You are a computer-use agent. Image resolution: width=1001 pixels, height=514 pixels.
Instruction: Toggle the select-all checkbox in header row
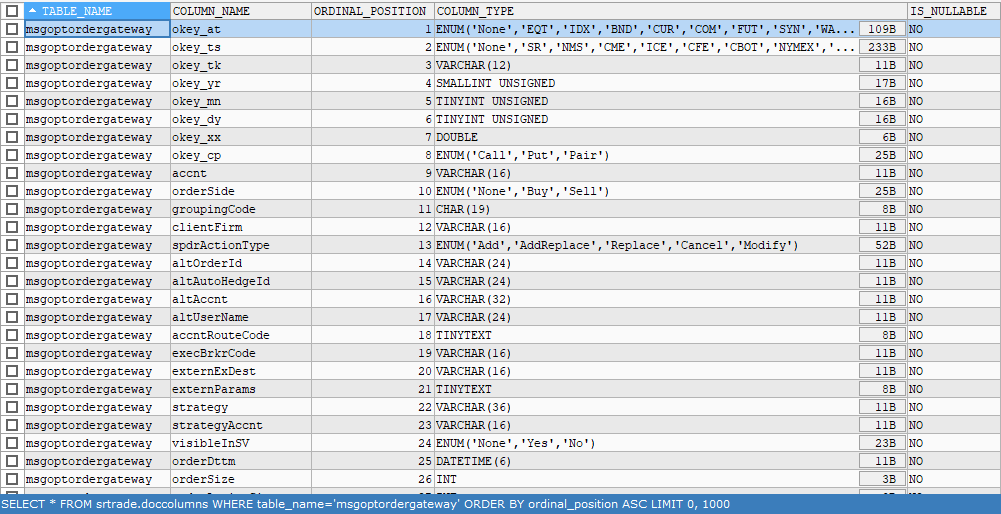[12, 11]
